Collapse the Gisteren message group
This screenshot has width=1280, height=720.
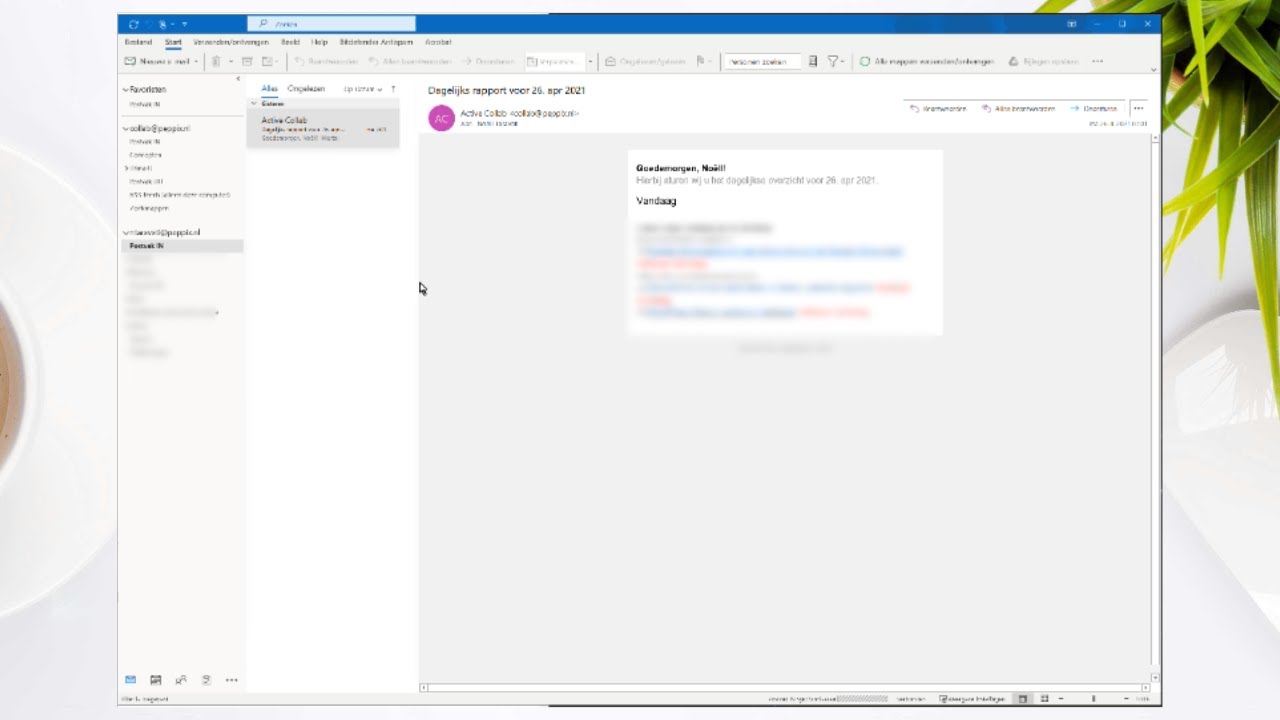click(x=253, y=103)
